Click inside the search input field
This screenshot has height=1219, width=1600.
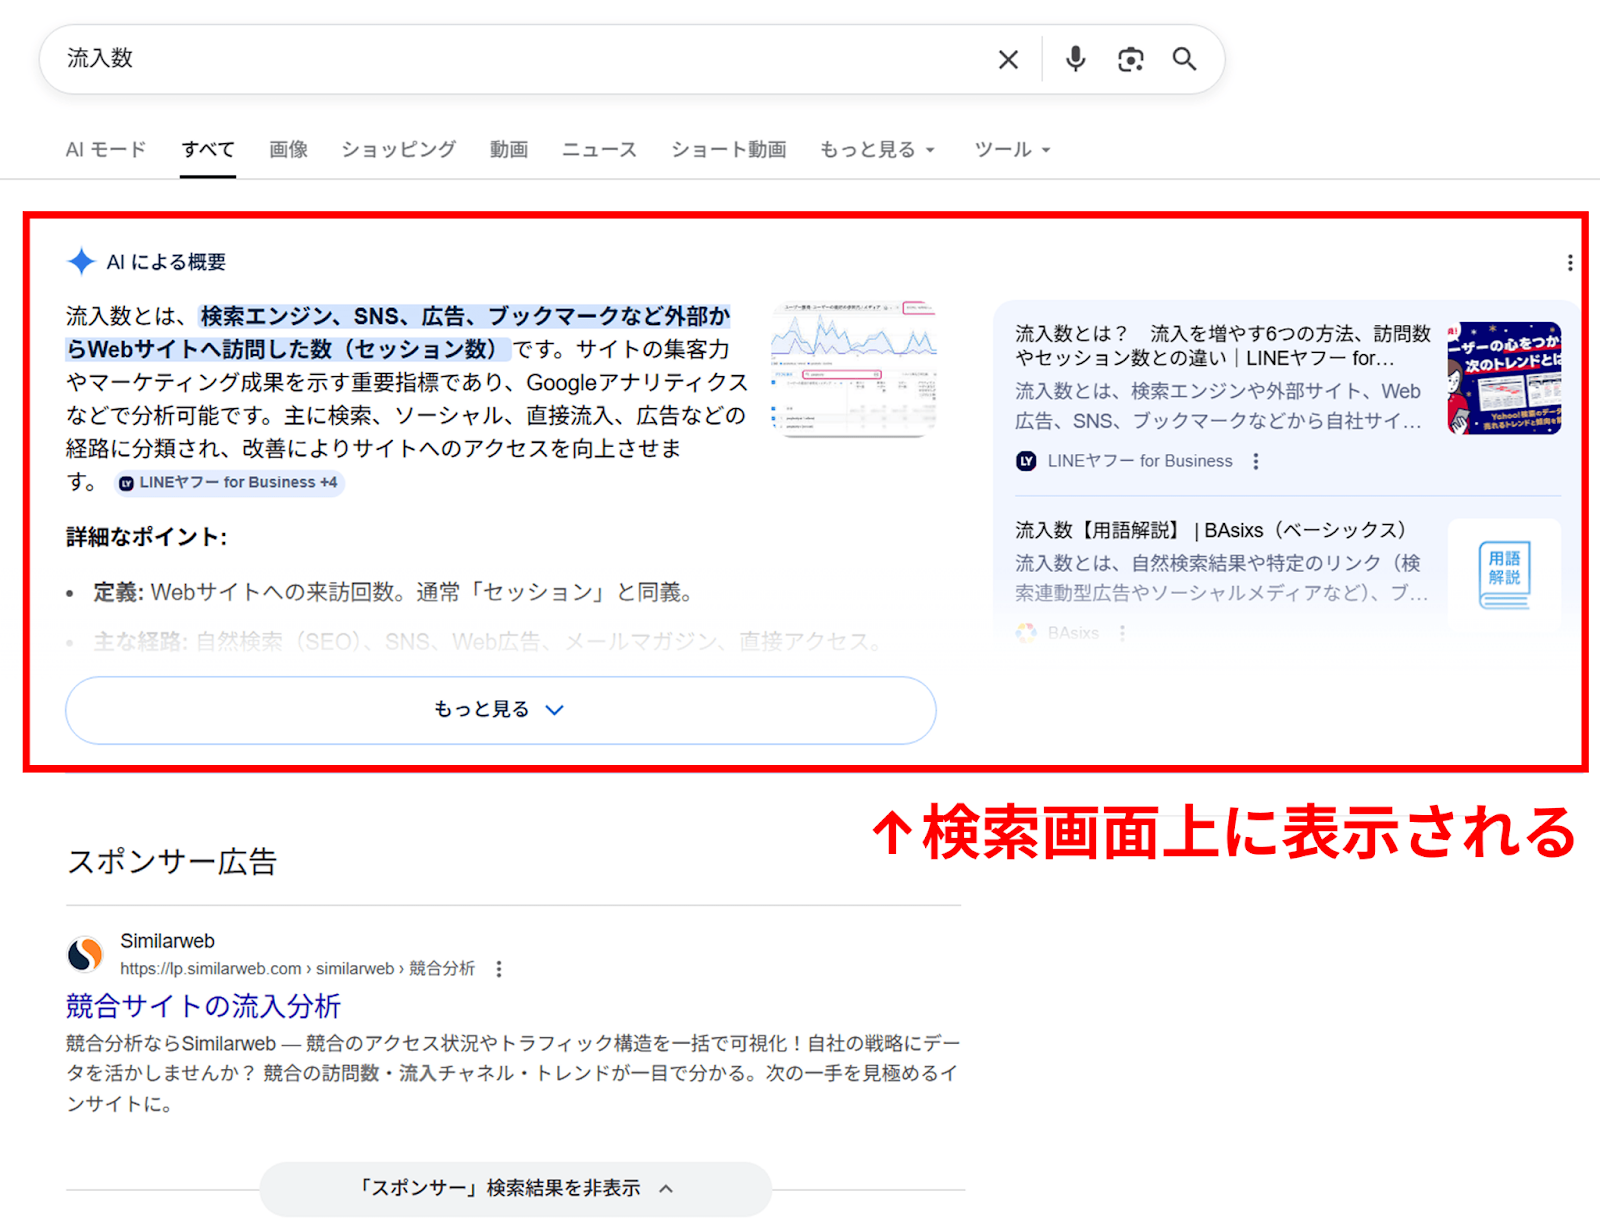tap(400, 59)
